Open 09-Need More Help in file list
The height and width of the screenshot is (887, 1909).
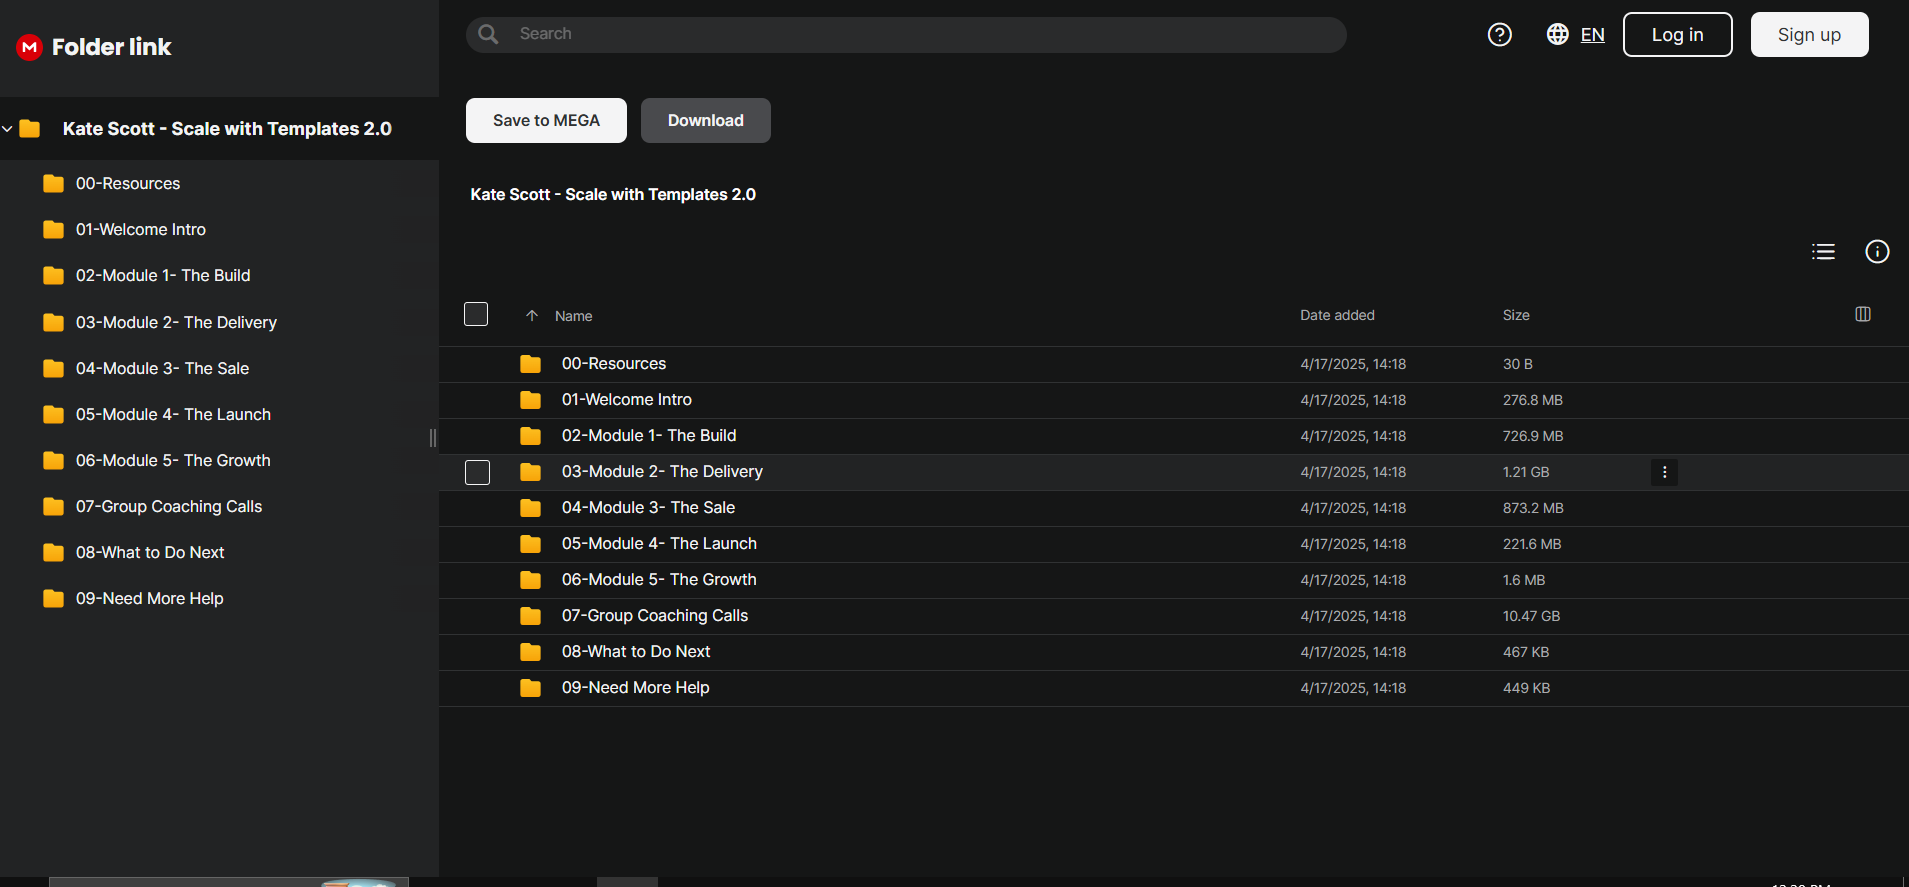click(x=635, y=688)
